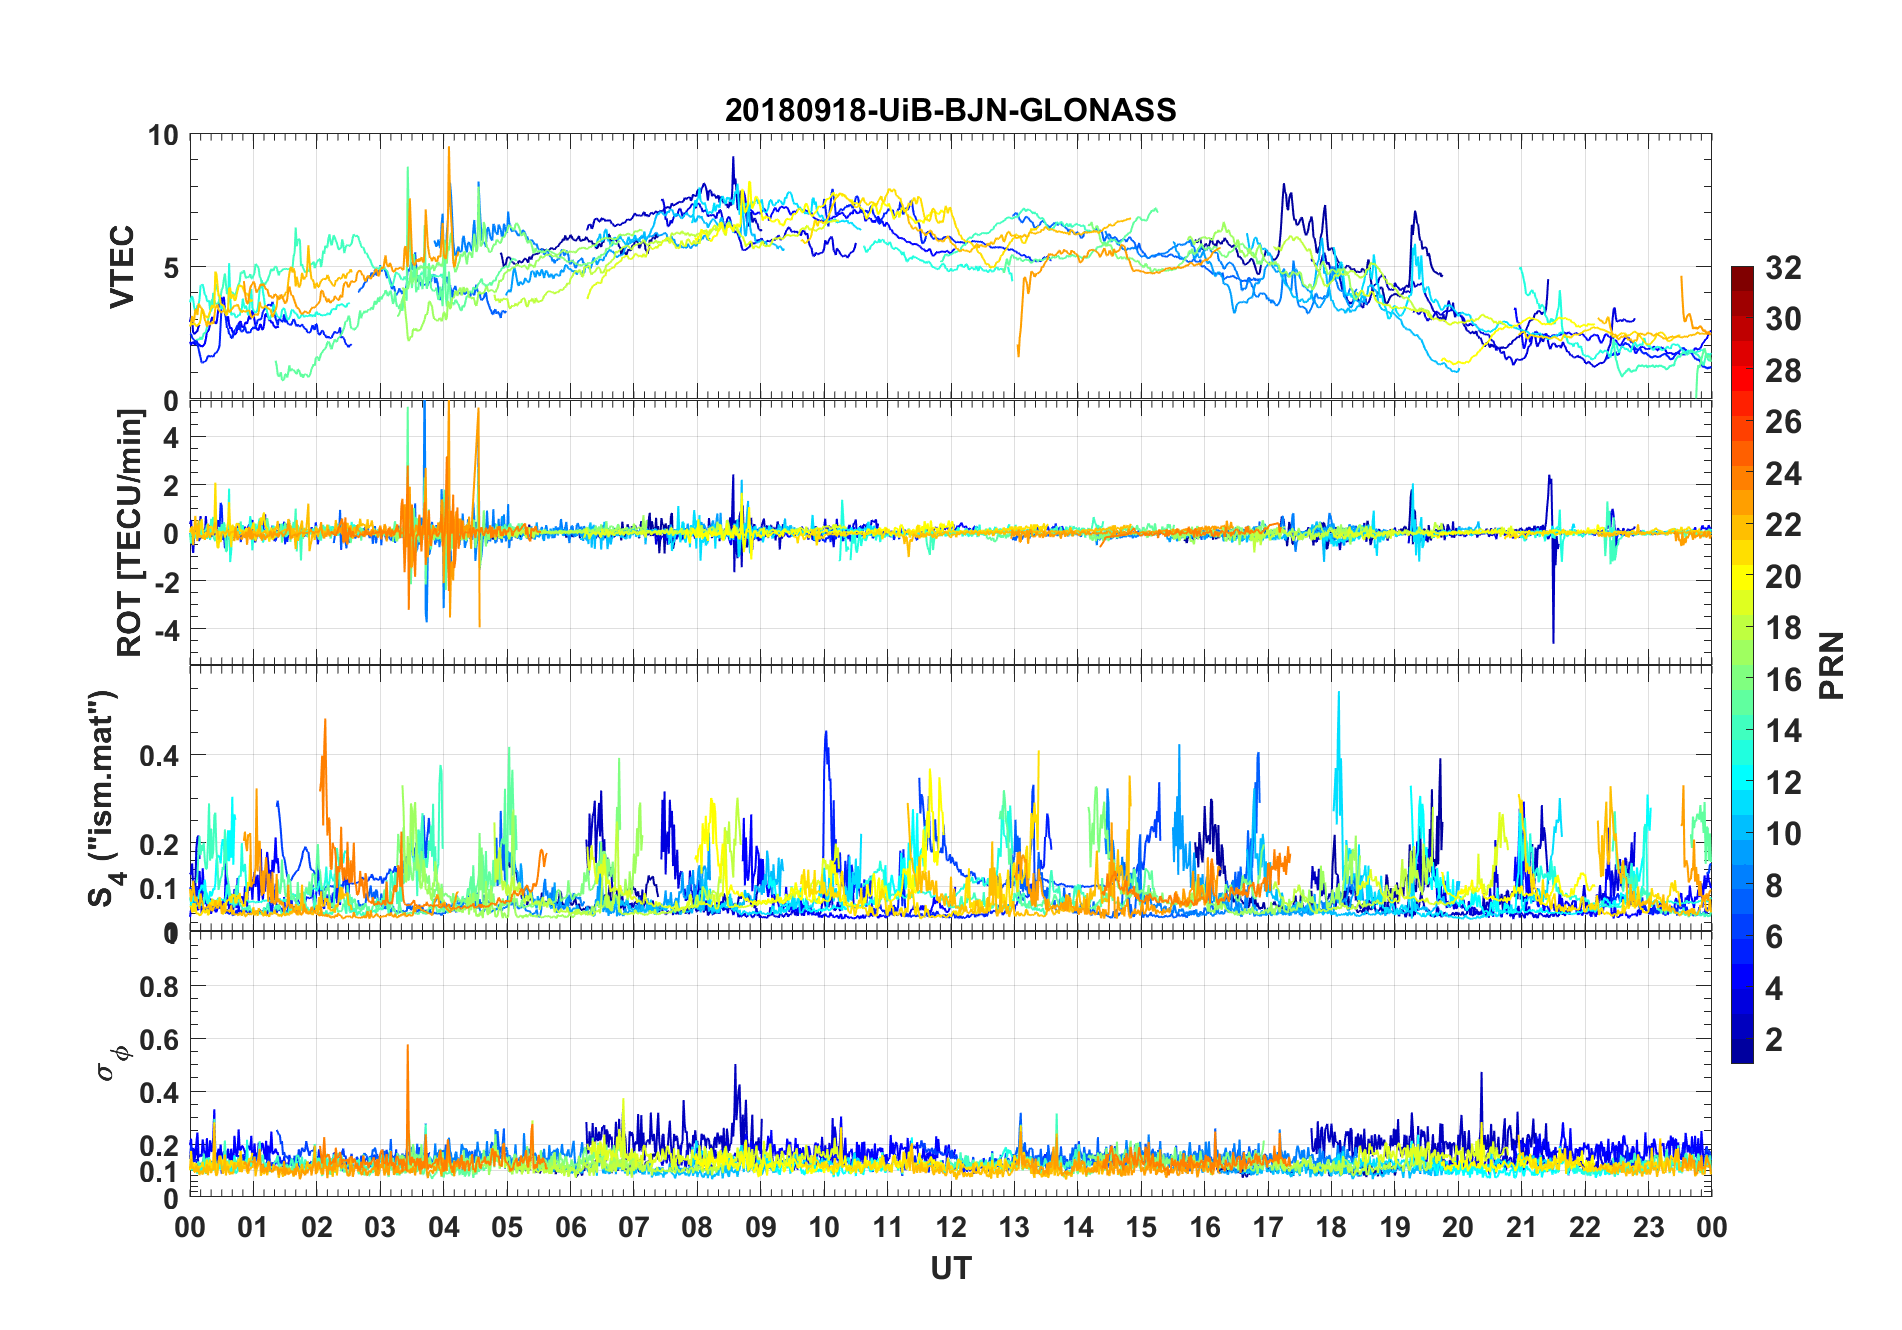
Task: Click the ROT [TECU/min] axis label
Action: tap(131, 532)
